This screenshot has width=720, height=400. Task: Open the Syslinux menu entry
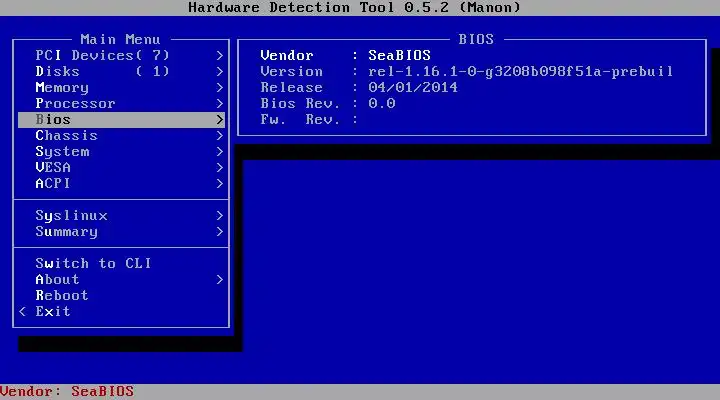(x=121, y=216)
